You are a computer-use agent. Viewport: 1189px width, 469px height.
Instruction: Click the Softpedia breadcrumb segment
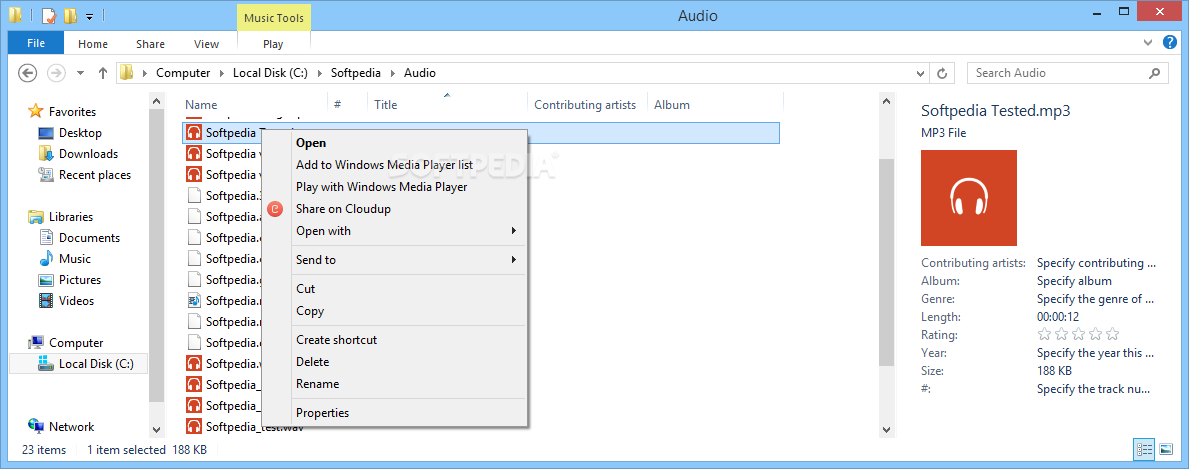[x=358, y=73]
